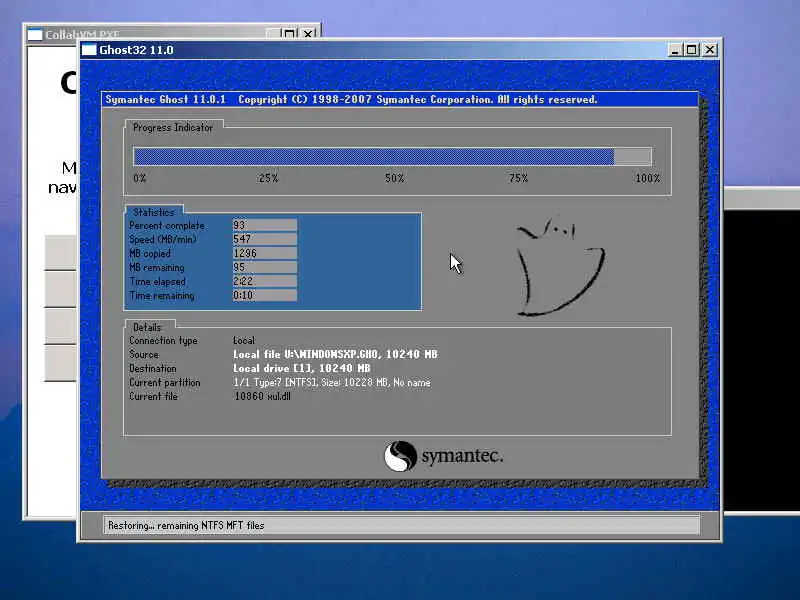Screen dimensions: 800x600
Task: Click the 75% progress scale marker
Action: pos(518,178)
